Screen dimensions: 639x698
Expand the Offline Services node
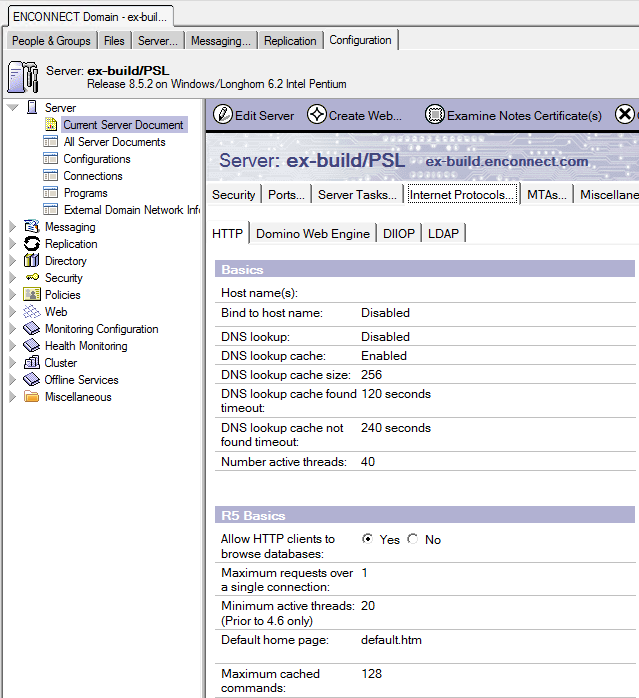point(12,379)
